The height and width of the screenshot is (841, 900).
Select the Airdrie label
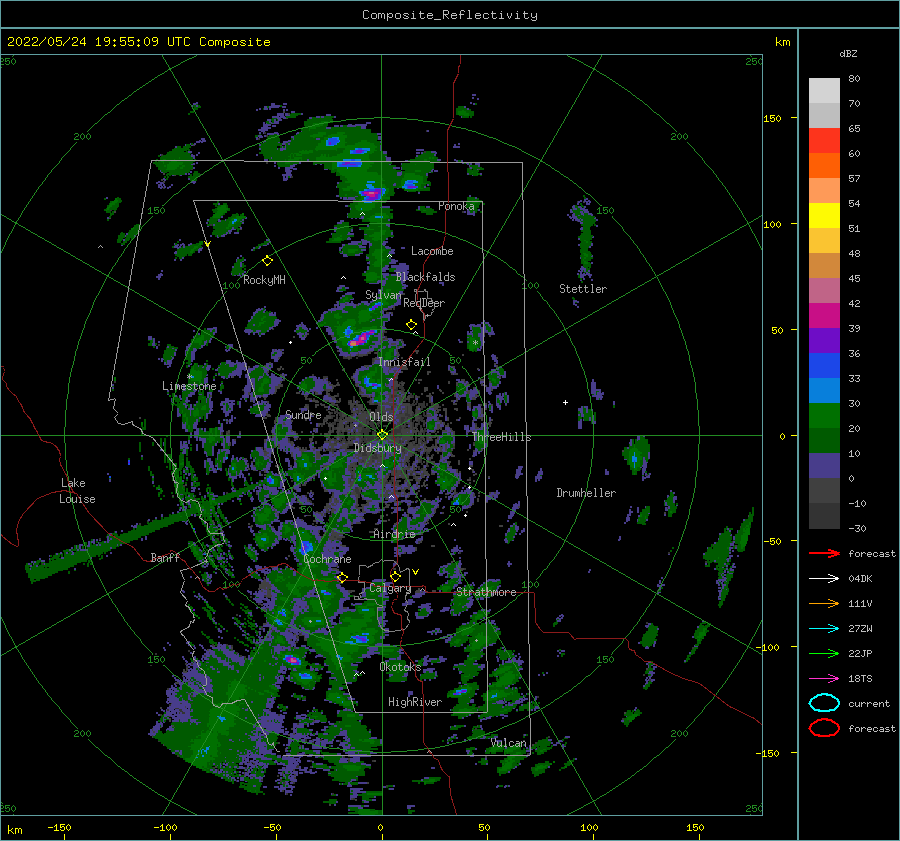pos(394,534)
